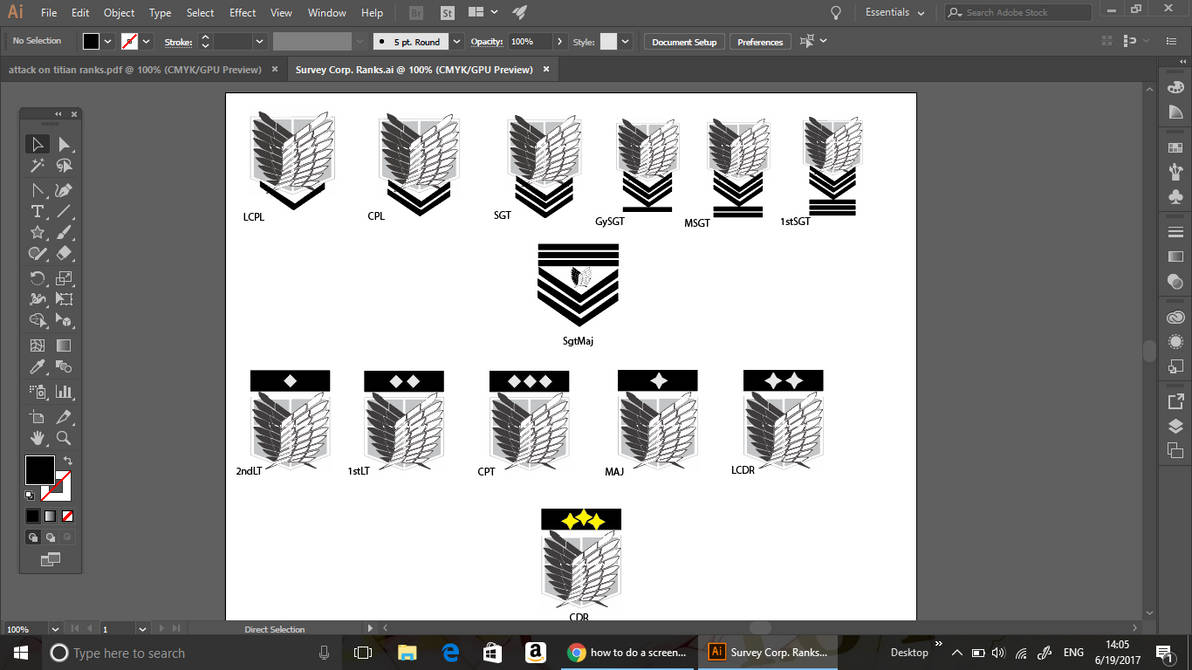Open the stroke color dropdown in control bar
The image size is (1192, 670).
coord(146,42)
